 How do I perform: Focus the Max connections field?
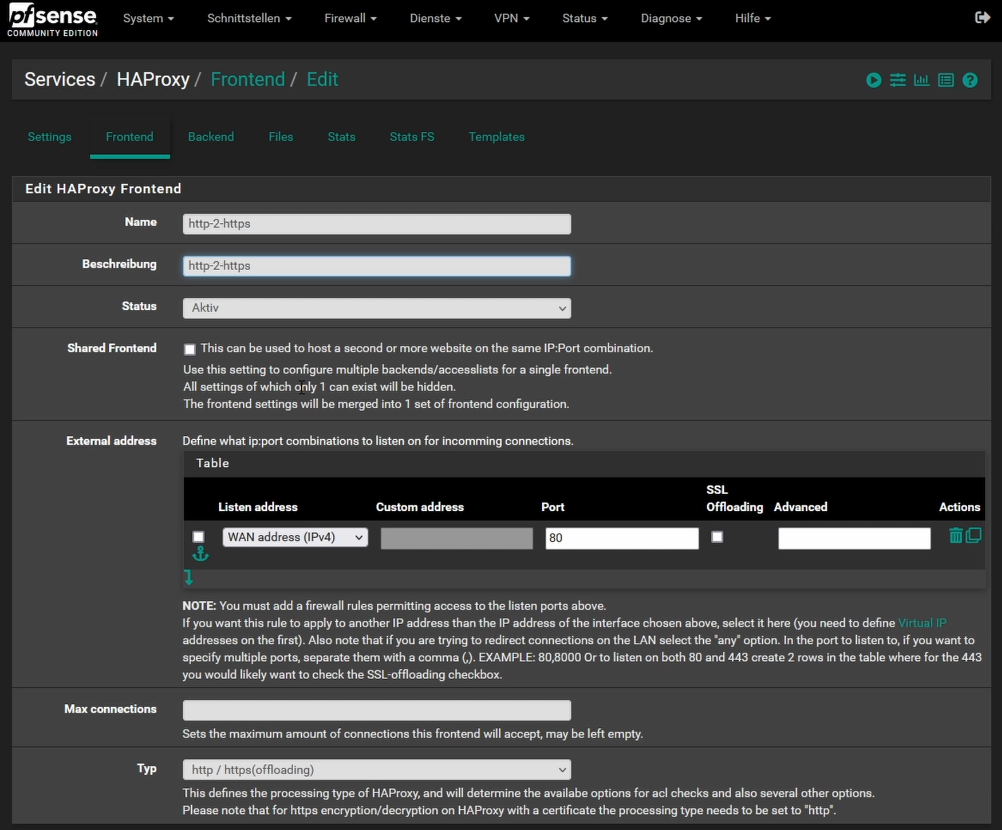[x=377, y=710]
